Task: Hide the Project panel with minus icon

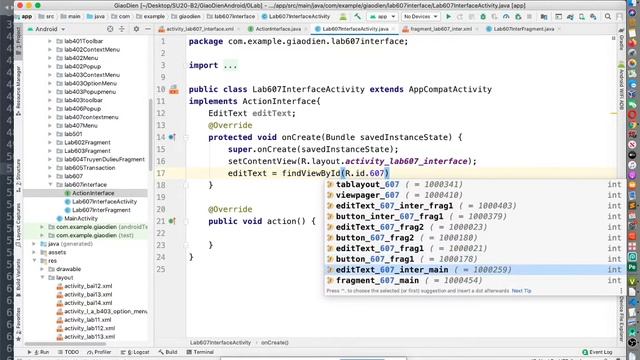Action: [x=148, y=29]
